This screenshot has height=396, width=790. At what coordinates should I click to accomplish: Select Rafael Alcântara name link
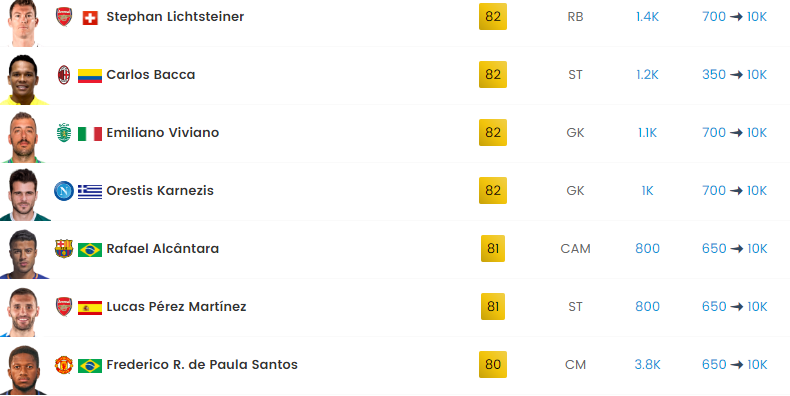point(163,248)
